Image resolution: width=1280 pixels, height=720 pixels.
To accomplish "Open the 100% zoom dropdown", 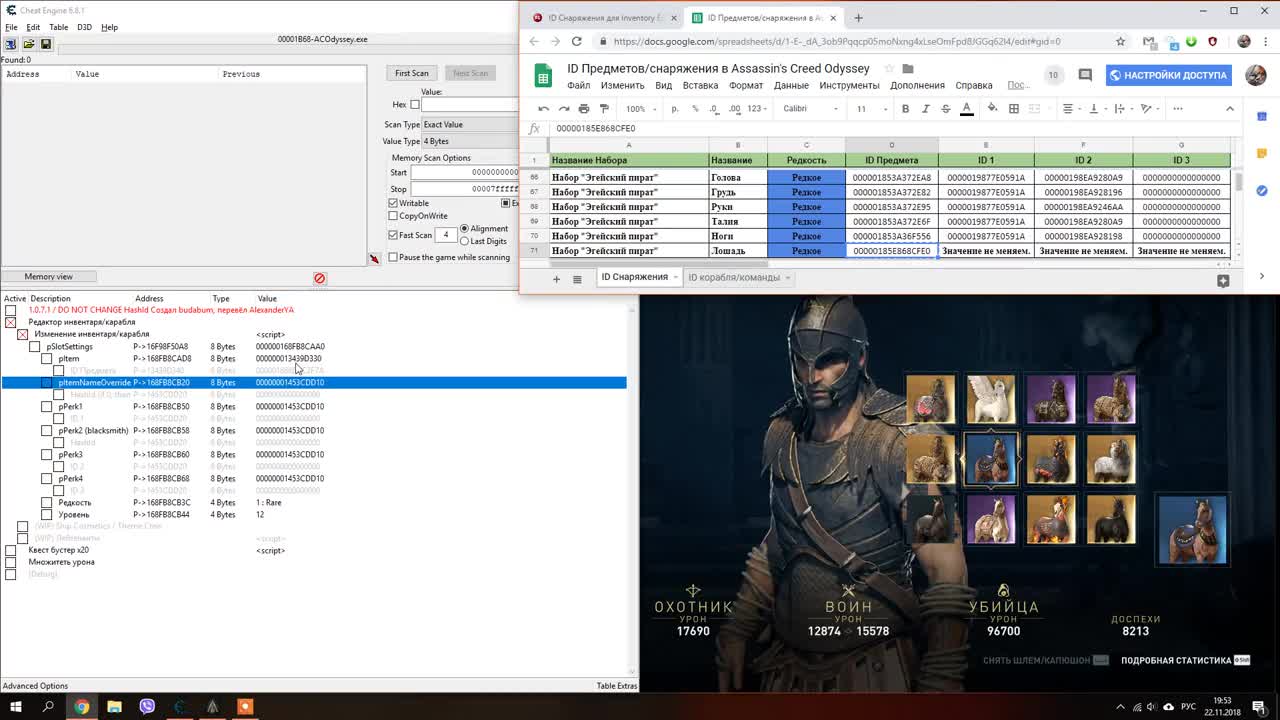I will [x=640, y=108].
